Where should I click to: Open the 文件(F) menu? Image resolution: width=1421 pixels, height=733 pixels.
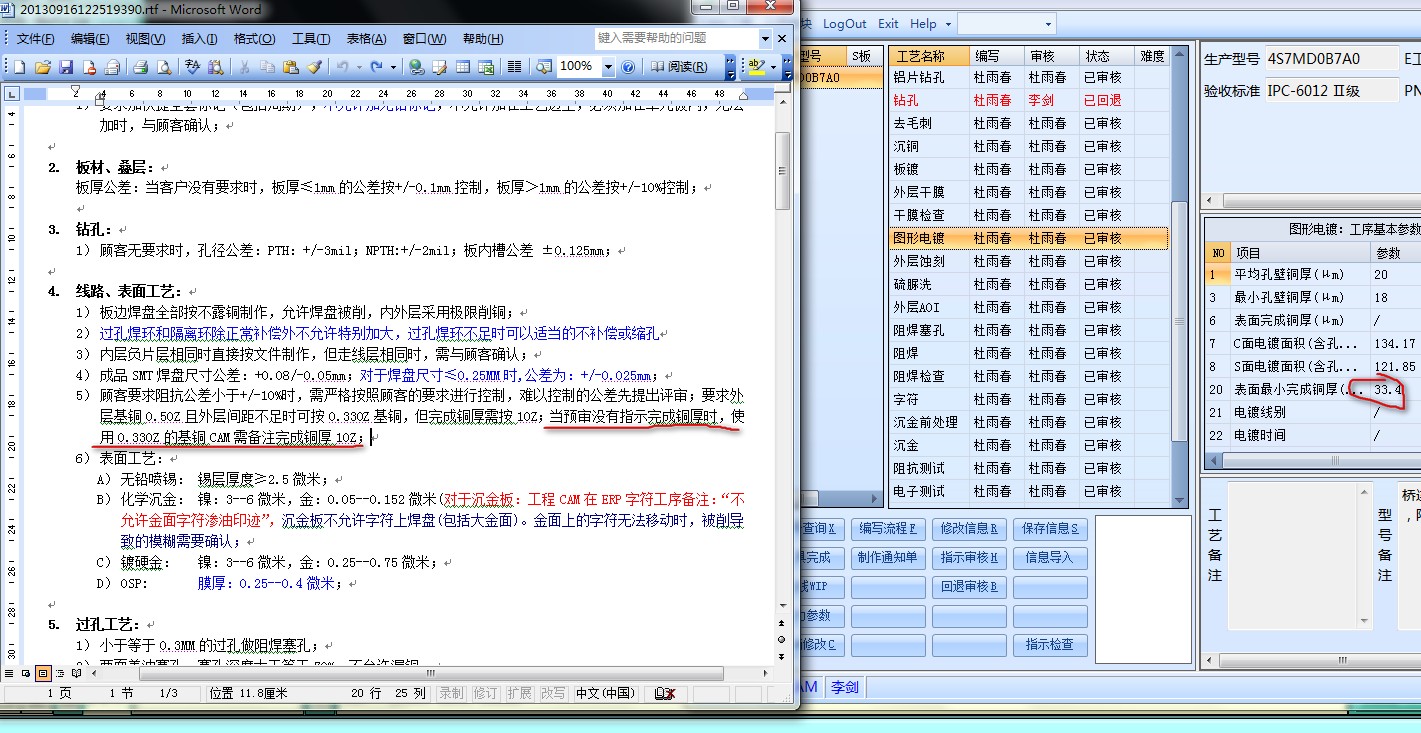[x=35, y=39]
